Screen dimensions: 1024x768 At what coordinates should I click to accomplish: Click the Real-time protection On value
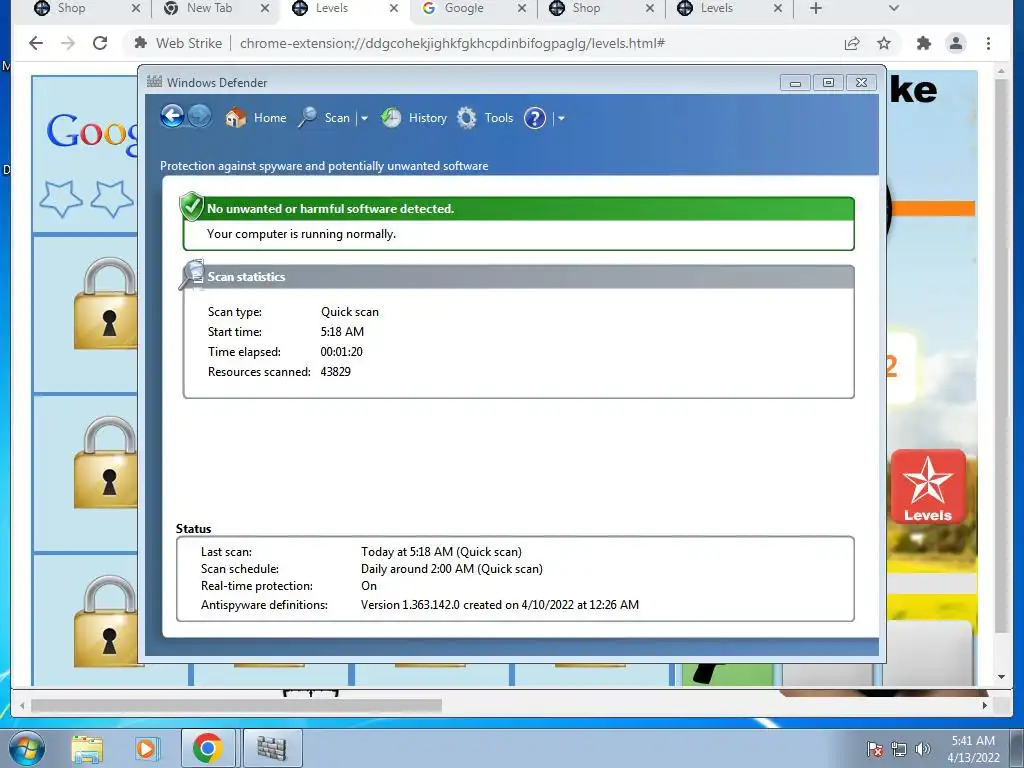pyautogui.click(x=369, y=586)
